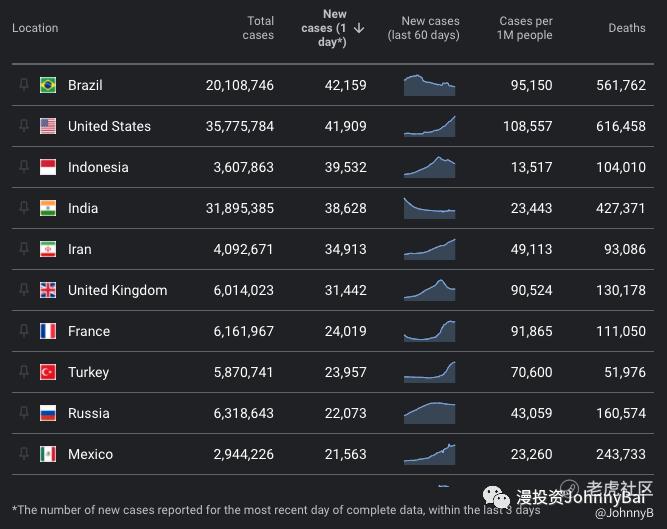The width and height of the screenshot is (667, 529).
Task: Pin the United States row
Action: tap(24, 126)
